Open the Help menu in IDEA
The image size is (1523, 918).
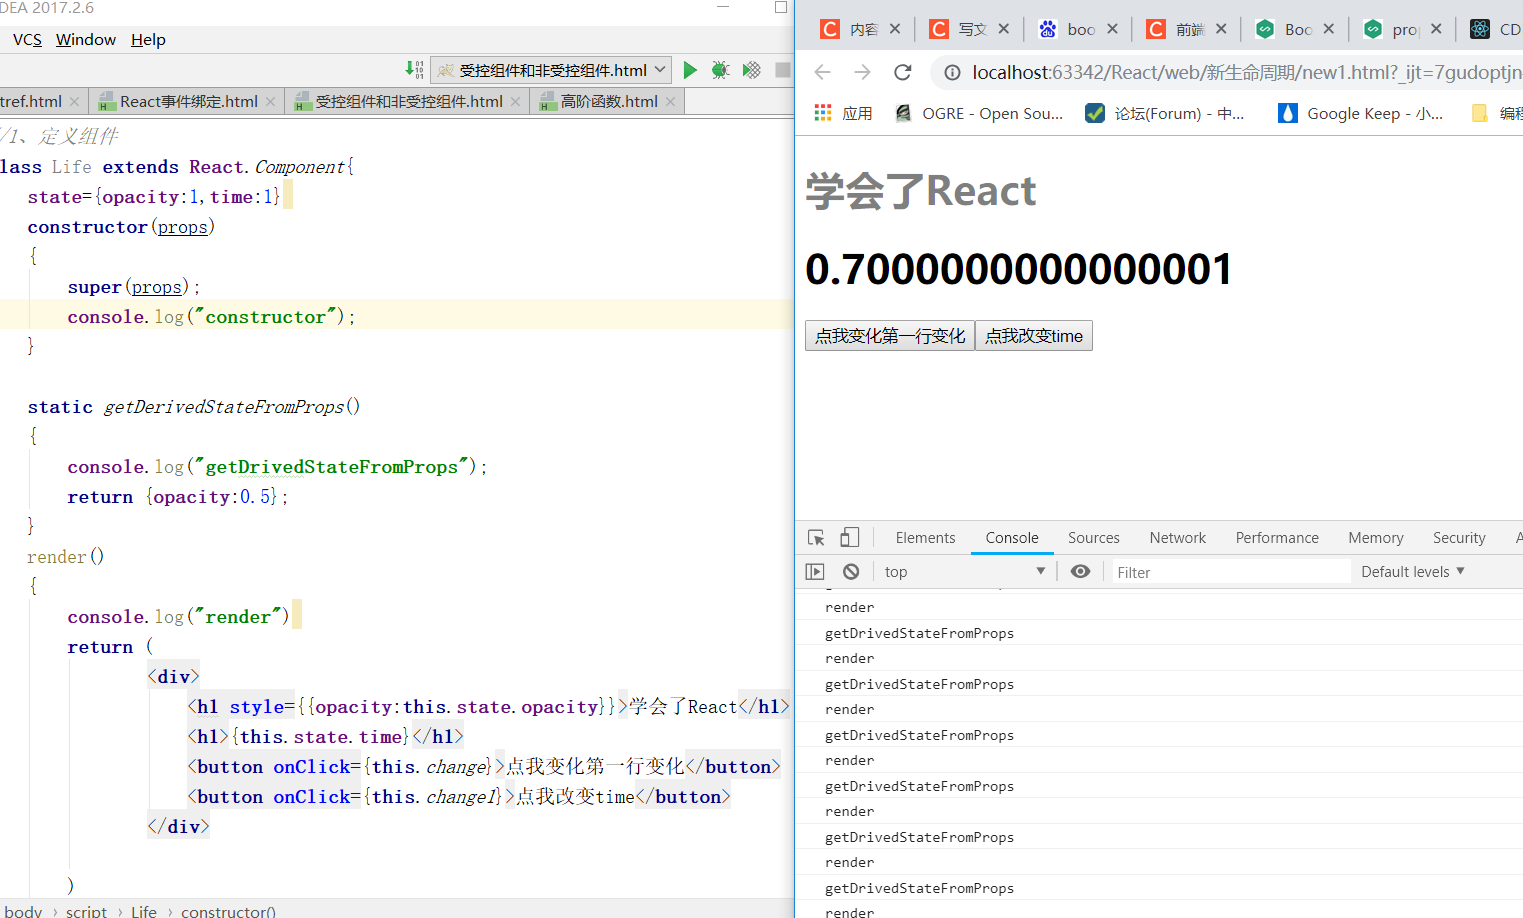[148, 40]
